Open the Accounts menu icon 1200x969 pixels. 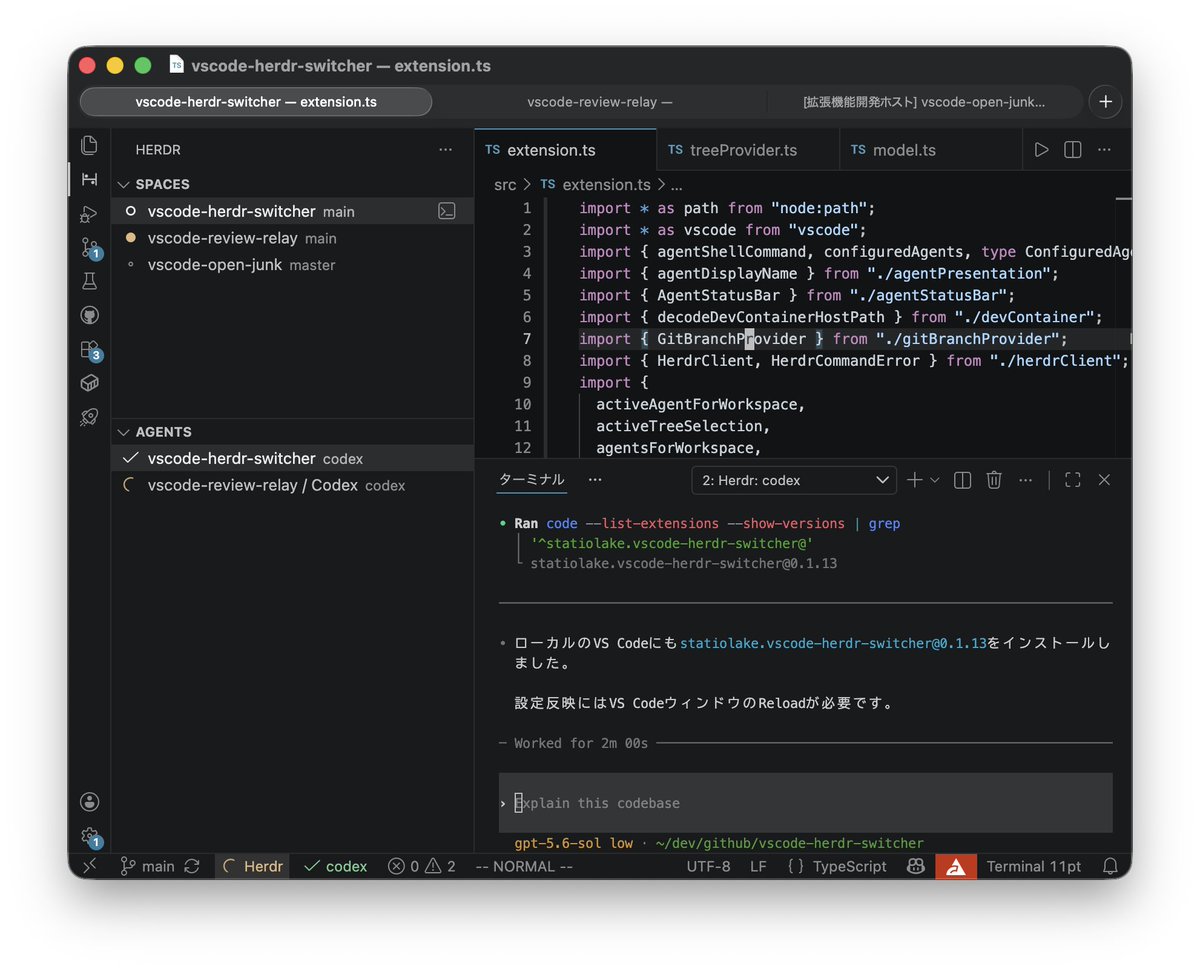(x=89, y=801)
